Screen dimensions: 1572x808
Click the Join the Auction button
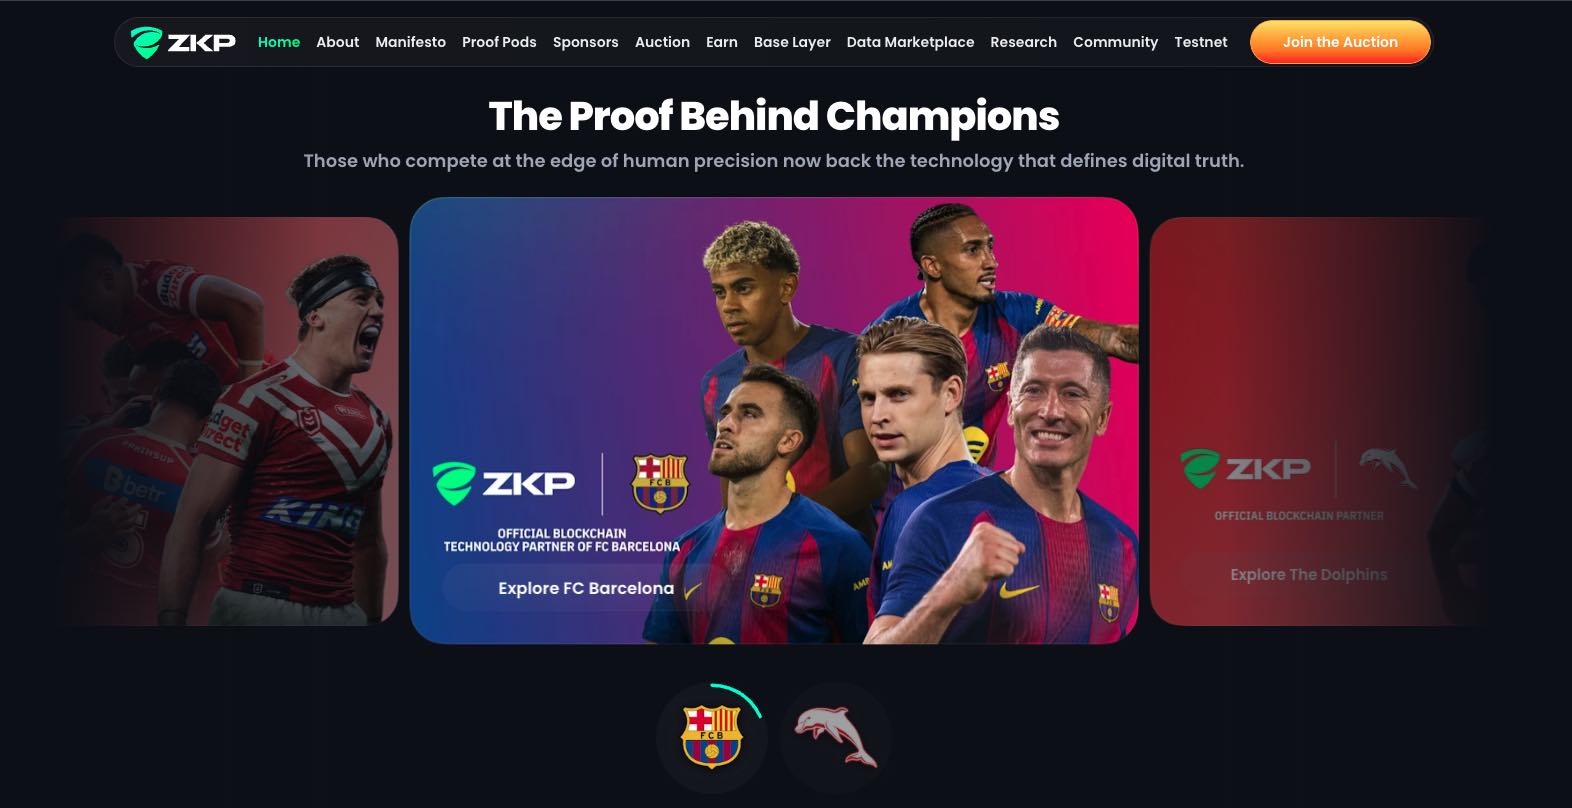coord(1340,42)
